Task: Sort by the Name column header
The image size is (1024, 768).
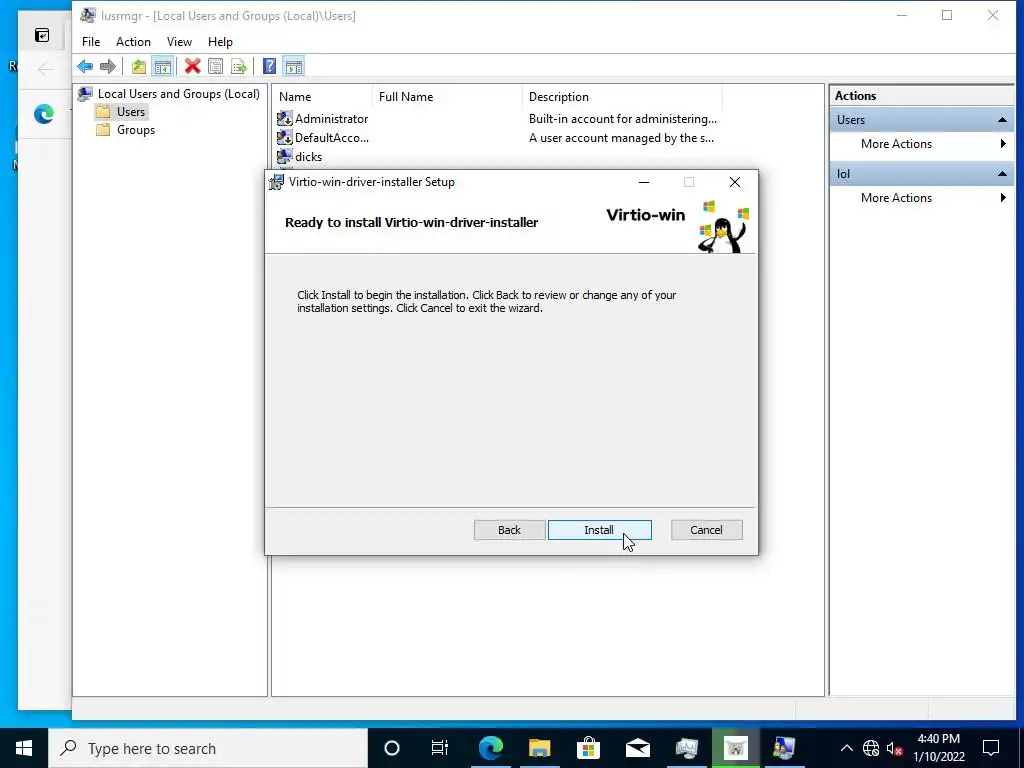Action: click(323, 97)
